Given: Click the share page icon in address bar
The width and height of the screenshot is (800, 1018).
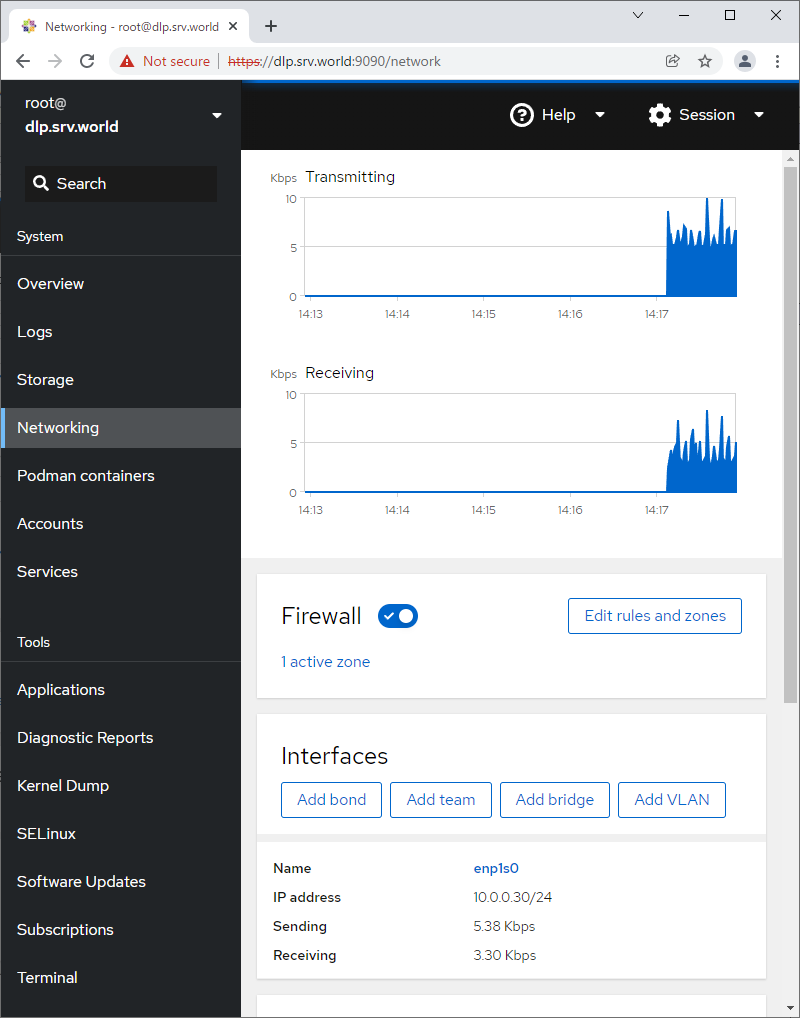Looking at the screenshot, I should pos(673,61).
